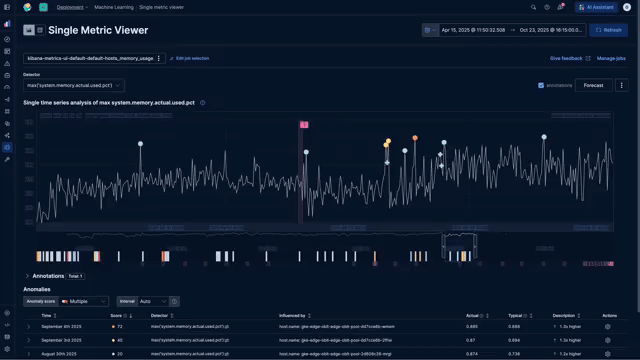
Task: Select the pink annotation marker on chart
Action: click(x=304, y=124)
